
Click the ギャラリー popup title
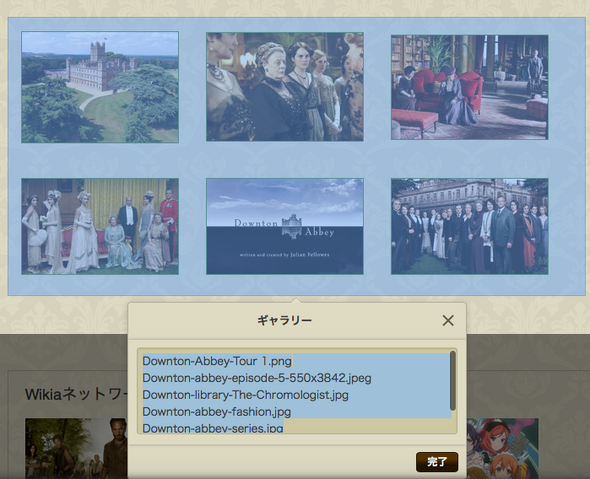click(284, 321)
